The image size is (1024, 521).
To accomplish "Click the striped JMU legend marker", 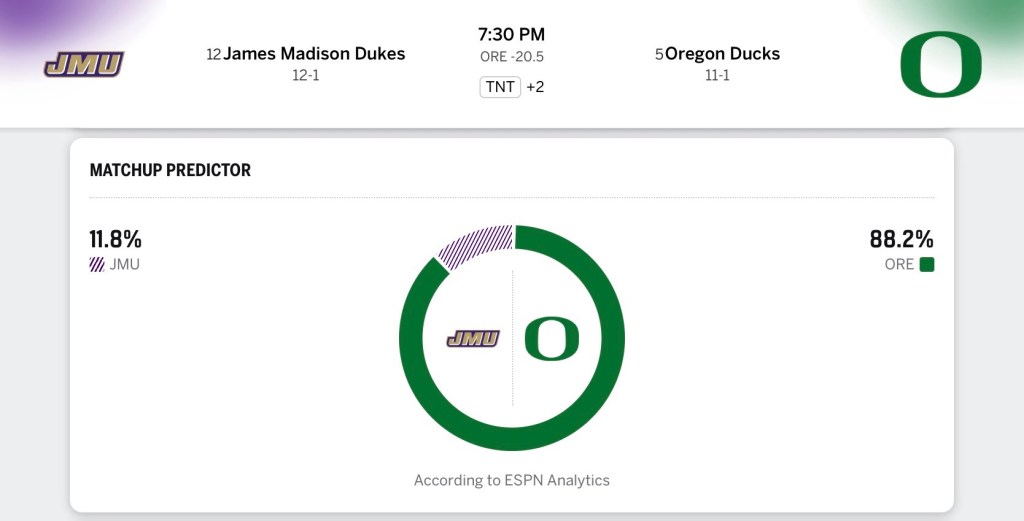I will (97, 265).
